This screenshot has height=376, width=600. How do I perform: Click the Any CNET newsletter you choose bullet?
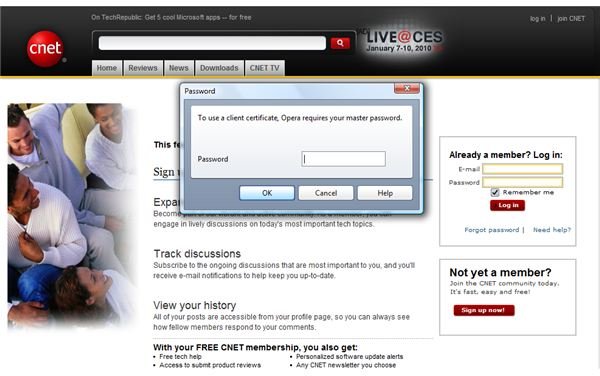point(346,365)
